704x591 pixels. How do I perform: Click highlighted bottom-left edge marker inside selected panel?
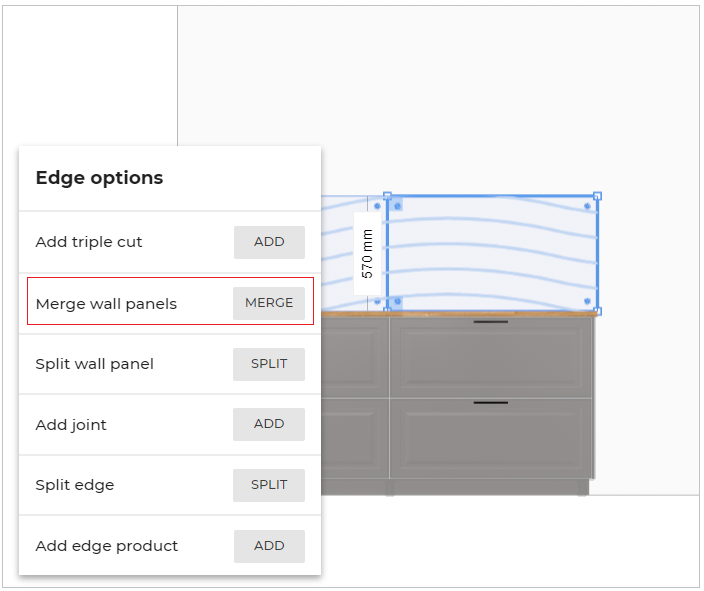pos(397,301)
